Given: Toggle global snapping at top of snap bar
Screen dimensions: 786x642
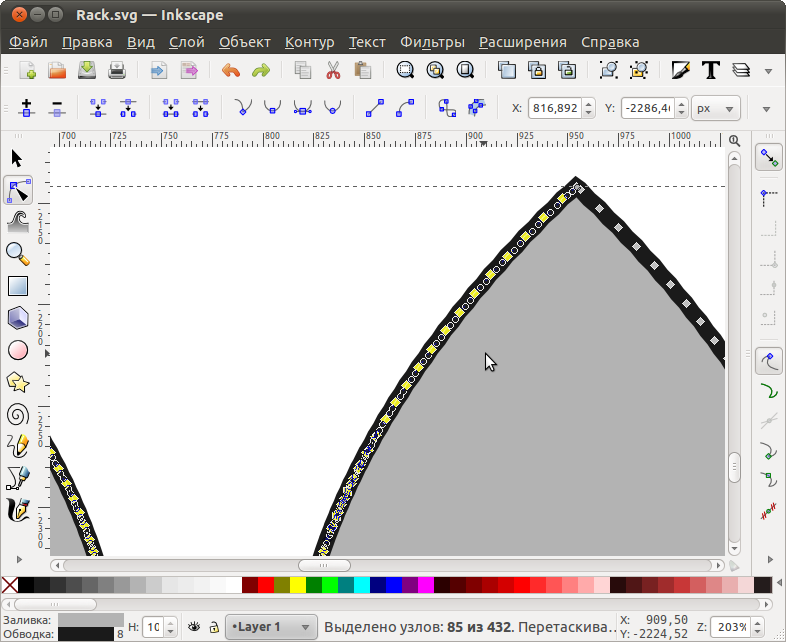Looking at the screenshot, I should coord(769,157).
